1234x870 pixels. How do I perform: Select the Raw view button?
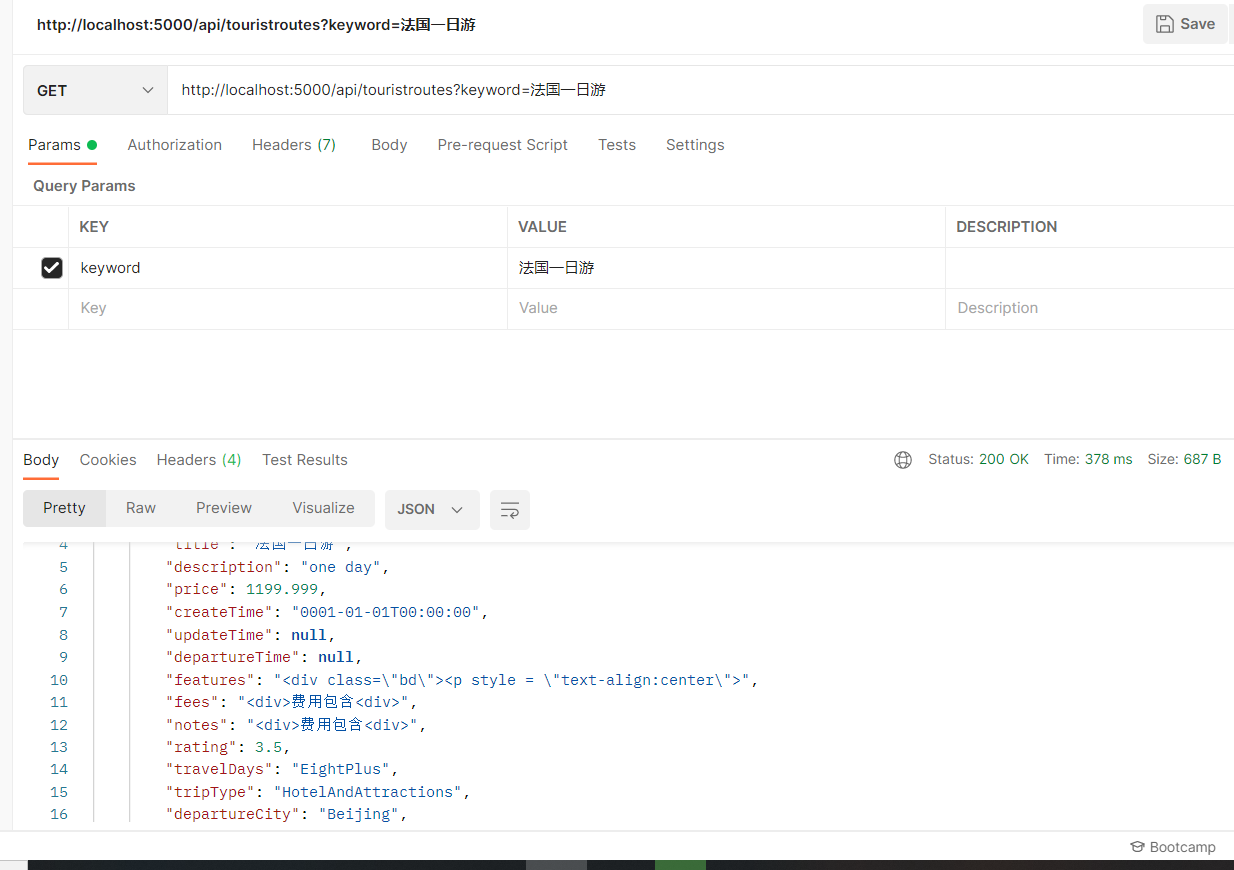141,508
